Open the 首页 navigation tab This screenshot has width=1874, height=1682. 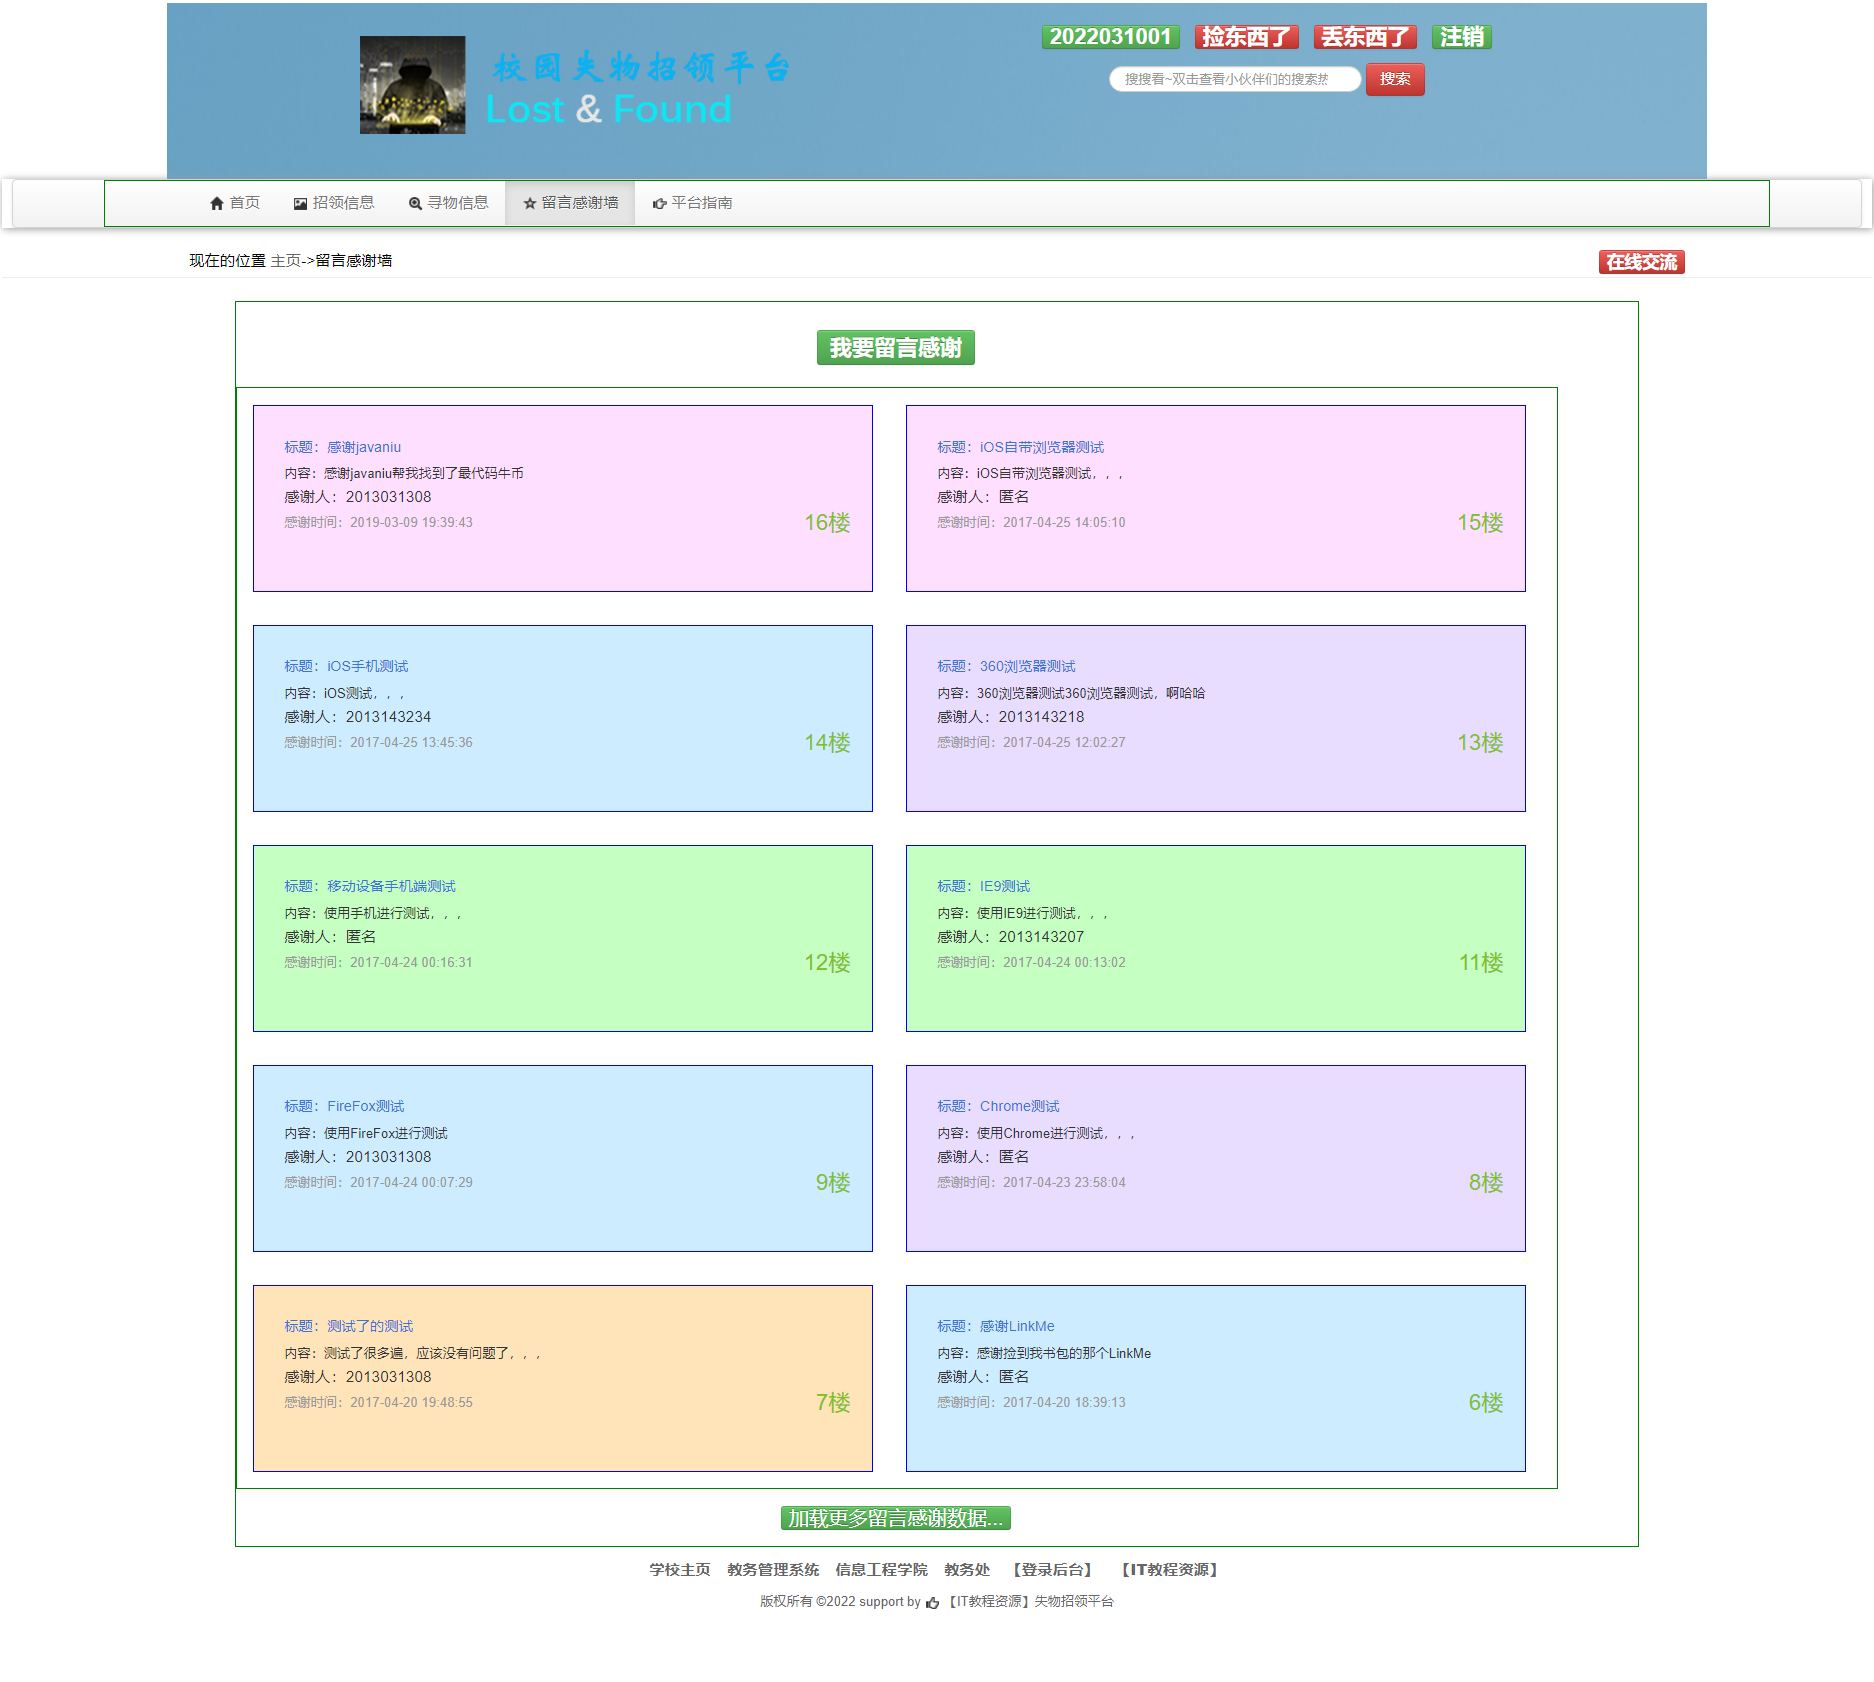point(235,203)
